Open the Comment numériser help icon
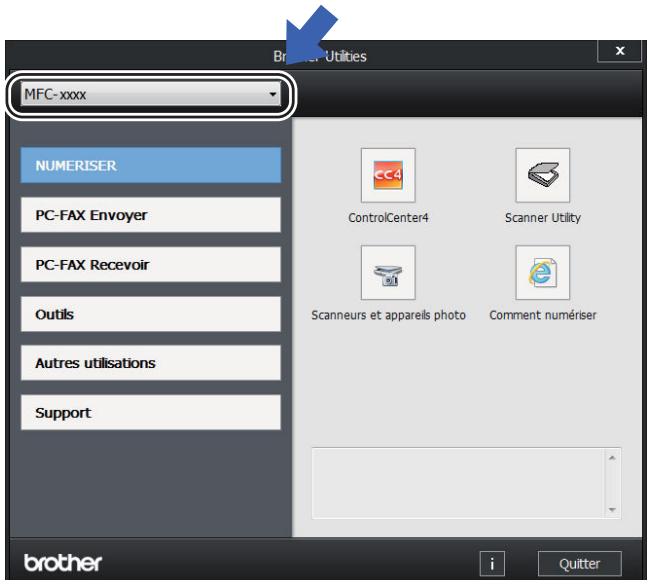This screenshot has width=650, height=584. (x=543, y=272)
